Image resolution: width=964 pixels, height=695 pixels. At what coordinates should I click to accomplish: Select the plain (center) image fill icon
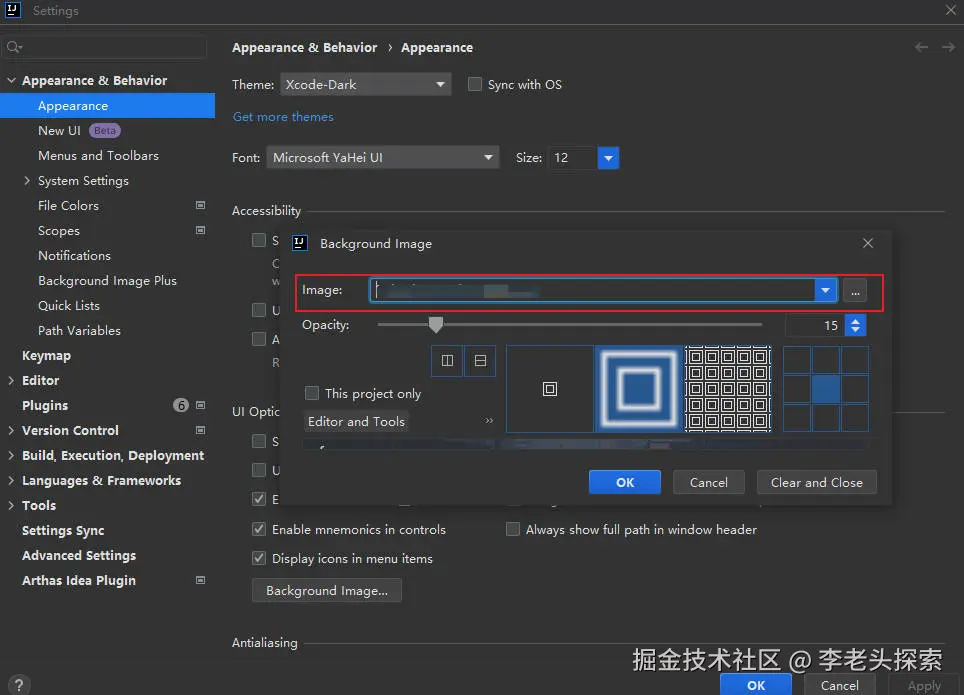550,389
